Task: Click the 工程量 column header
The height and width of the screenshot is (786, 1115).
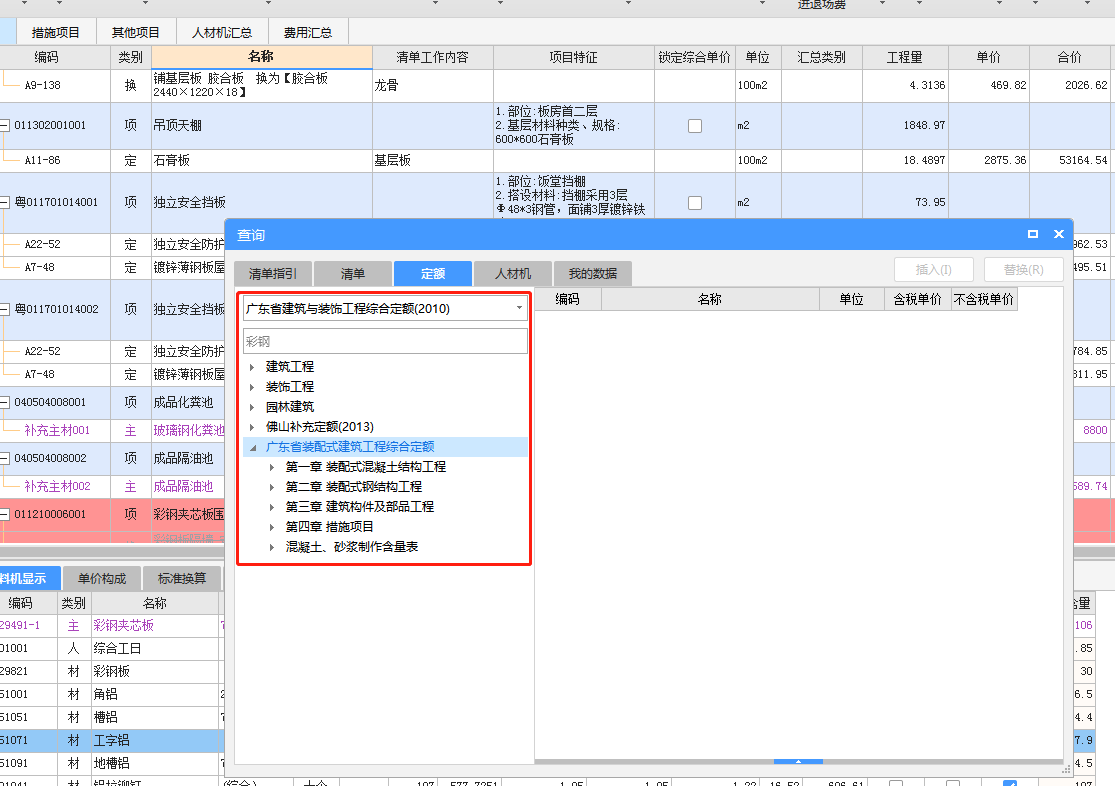Action: 905,58
